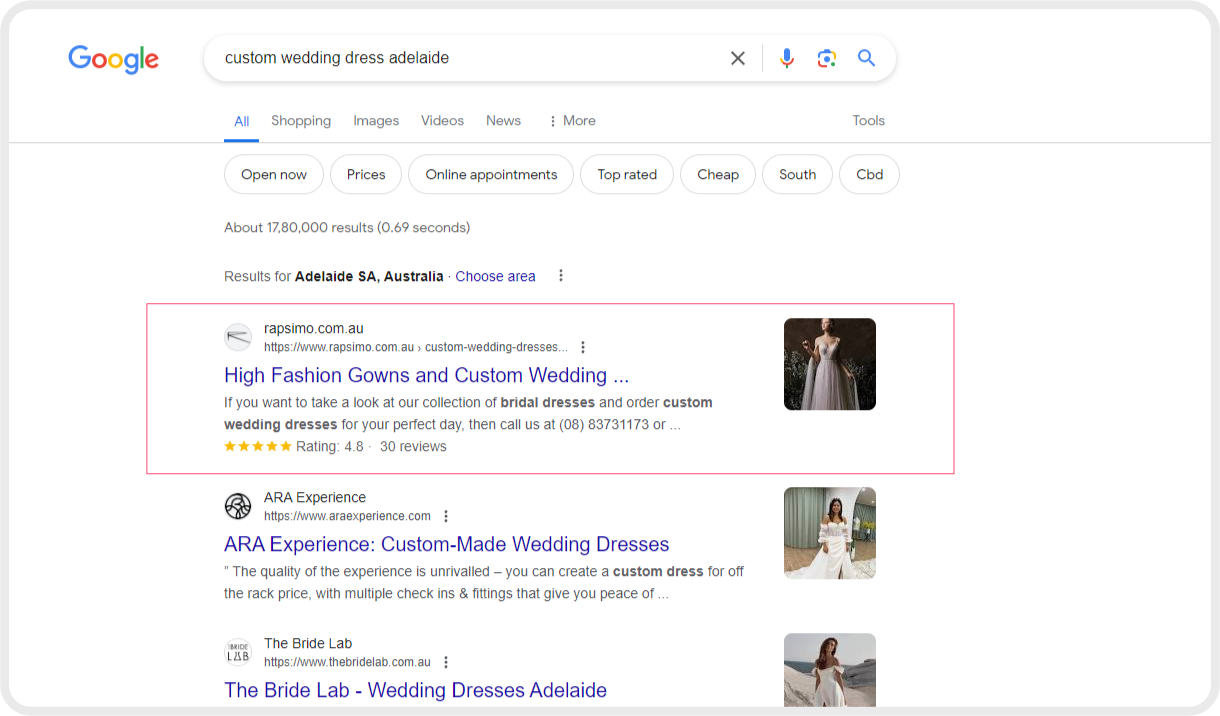Click the thebridelab.com.au URL line

tap(347, 662)
